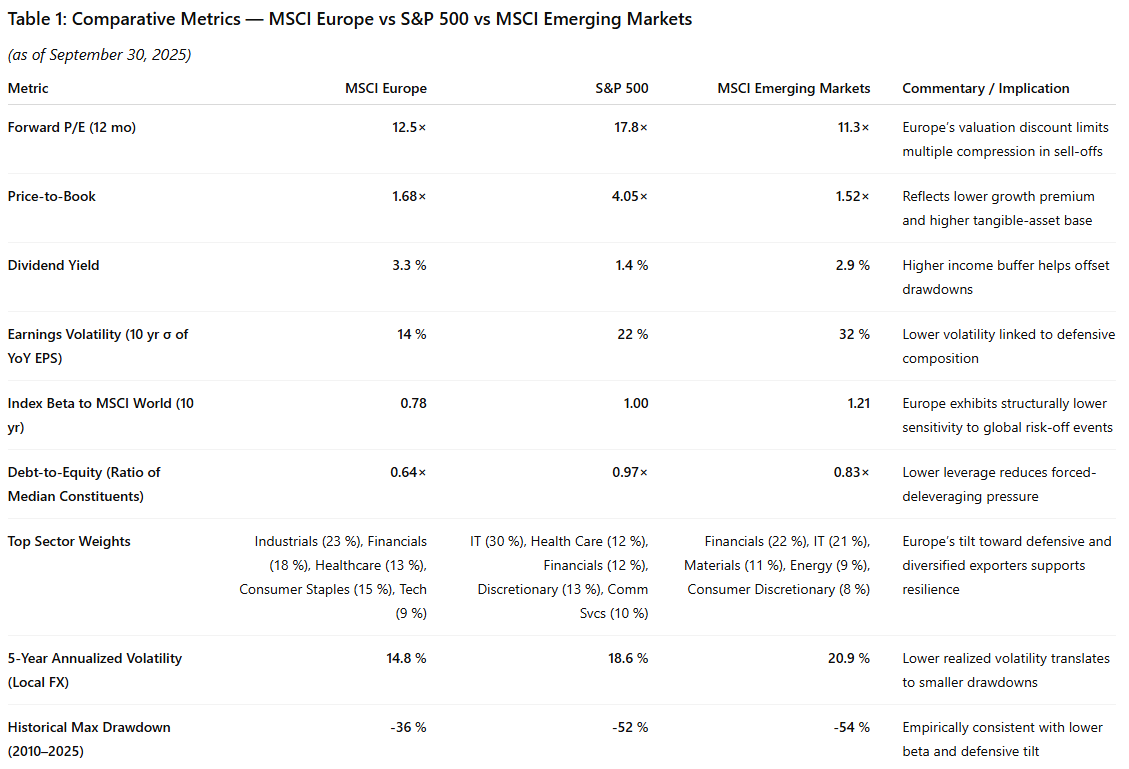Click the MSCI Emerging Markets column header
This screenshot has height=769, width=1129.
pyautogui.click(x=794, y=88)
